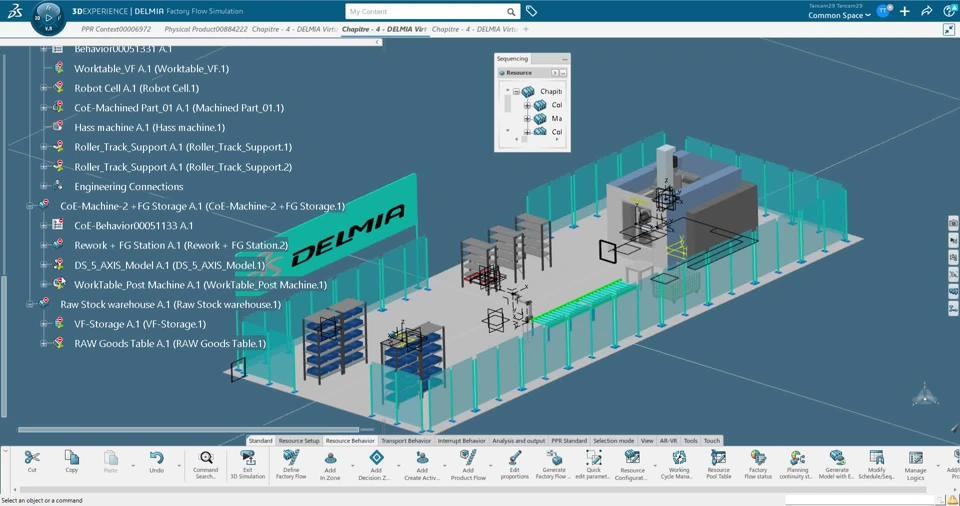
Task: Click the plus add icon top right
Action: [905, 11]
